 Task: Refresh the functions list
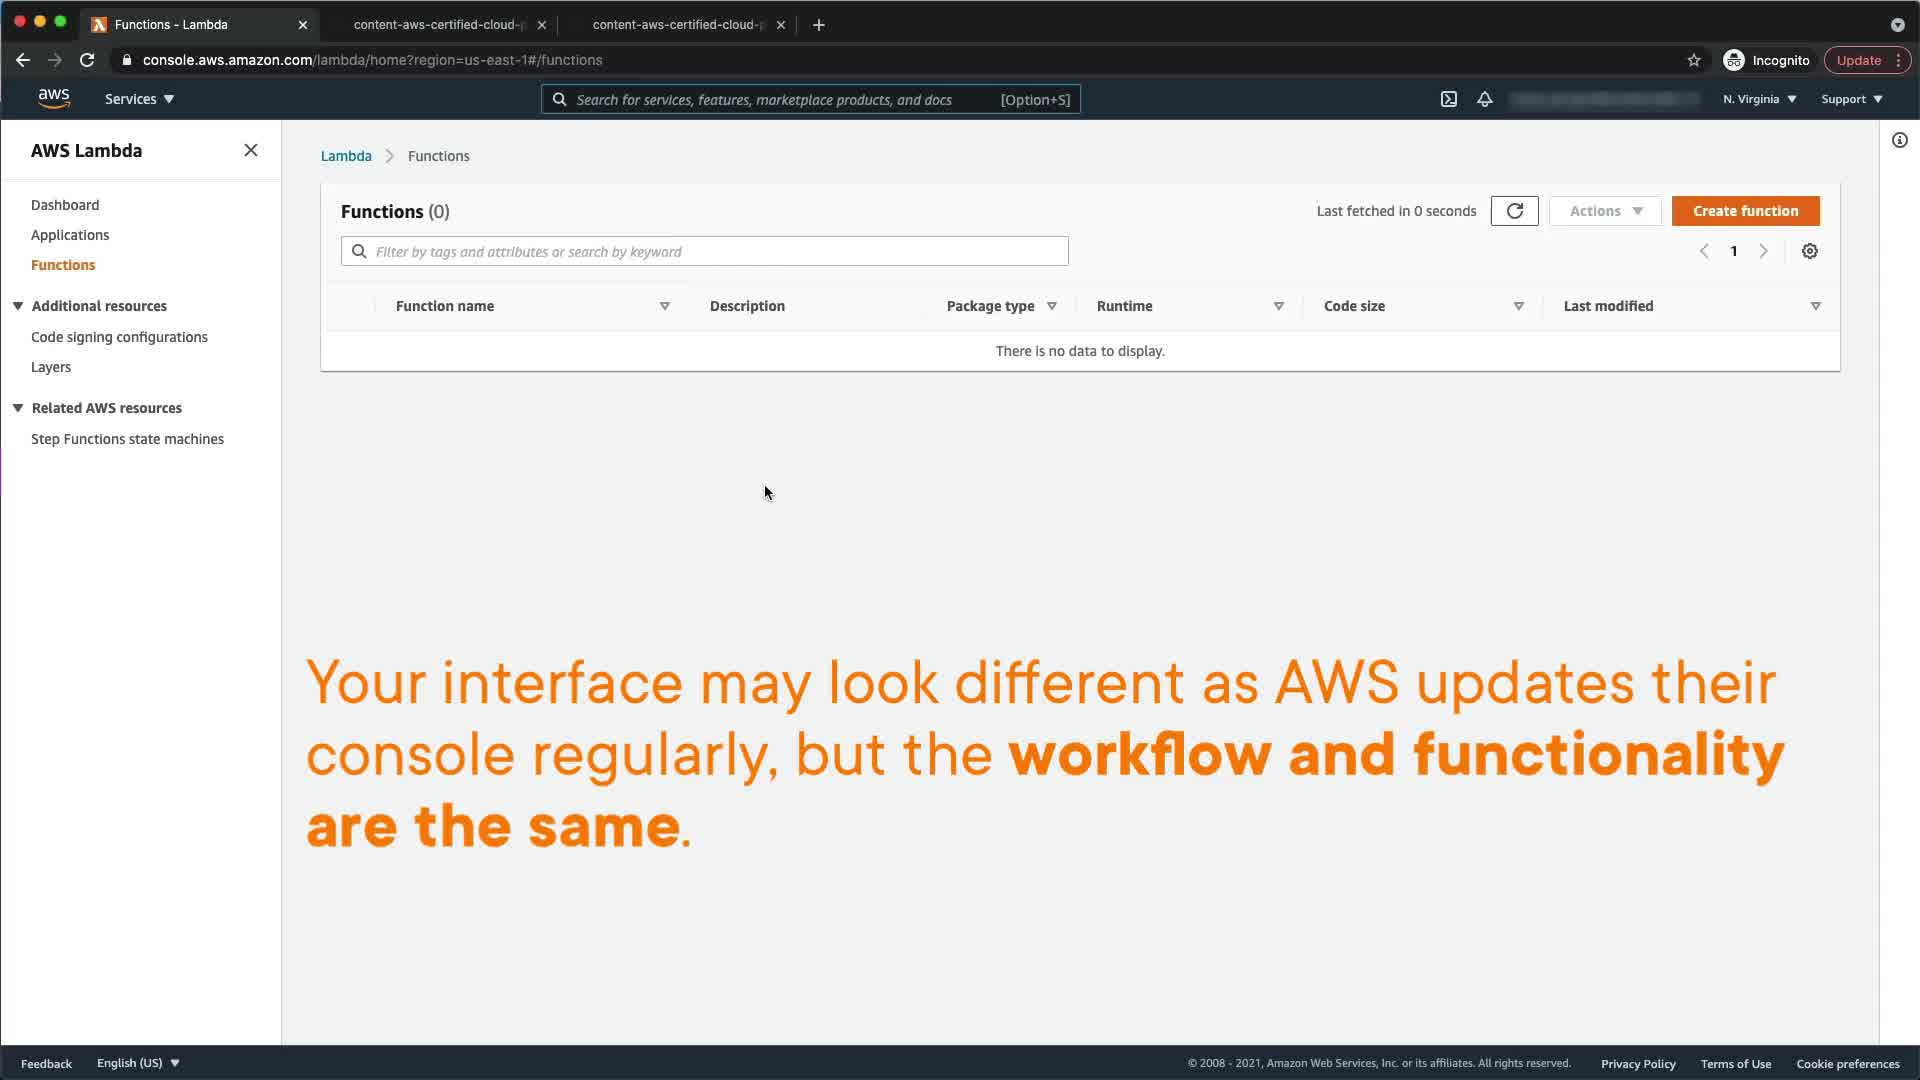click(1514, 211)
